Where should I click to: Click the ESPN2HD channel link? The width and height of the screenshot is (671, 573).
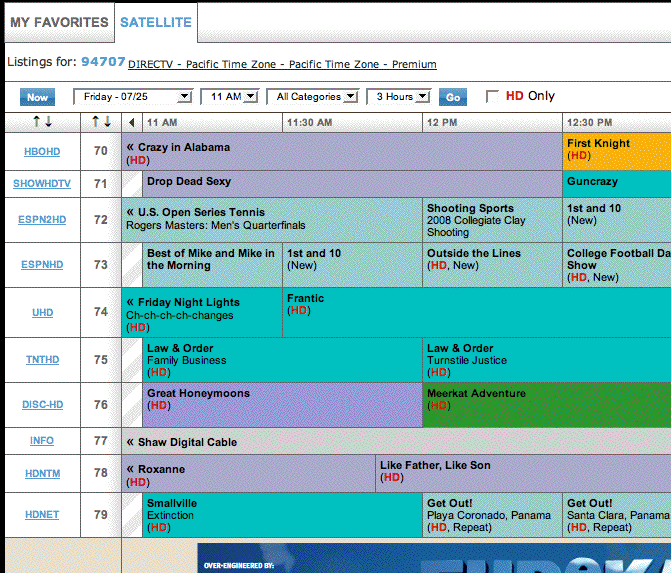tap(42, 219)
